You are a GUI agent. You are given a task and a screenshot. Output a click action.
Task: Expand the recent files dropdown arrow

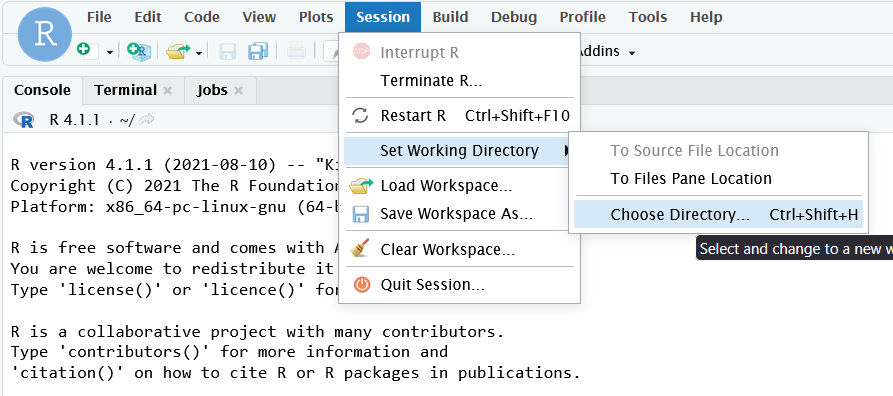click(199, 52)
